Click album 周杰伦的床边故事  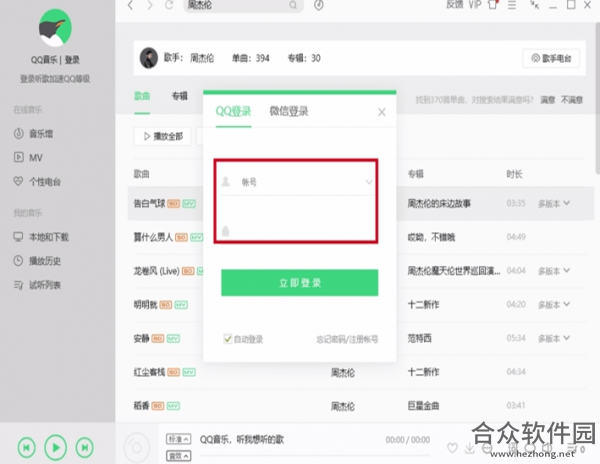(x=439, y=204)
